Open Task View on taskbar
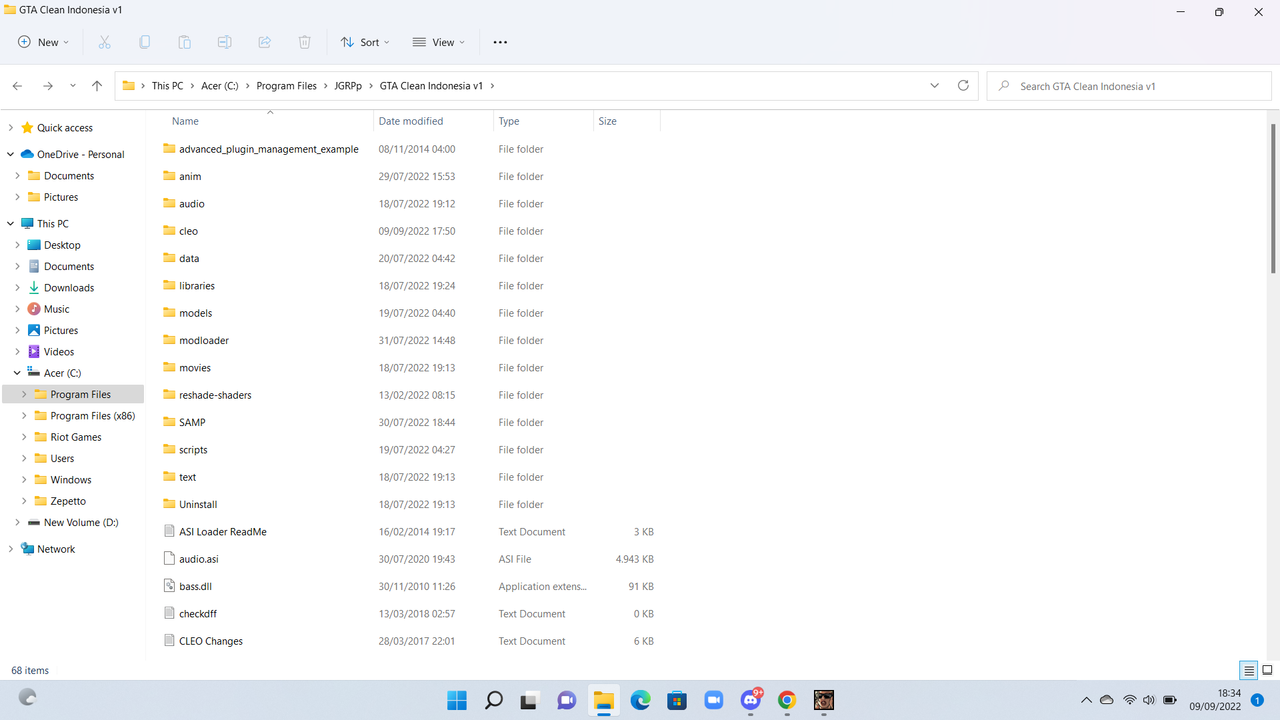 point(529,700)
